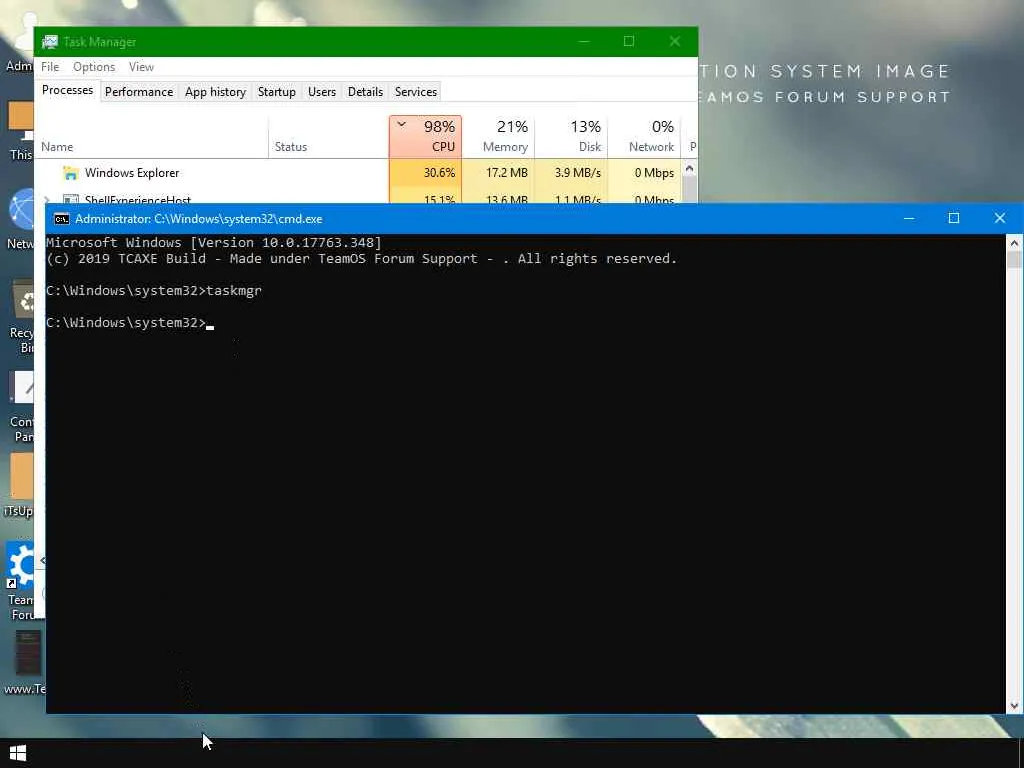
Task: Switch to the Details tab
Action: 365,91
